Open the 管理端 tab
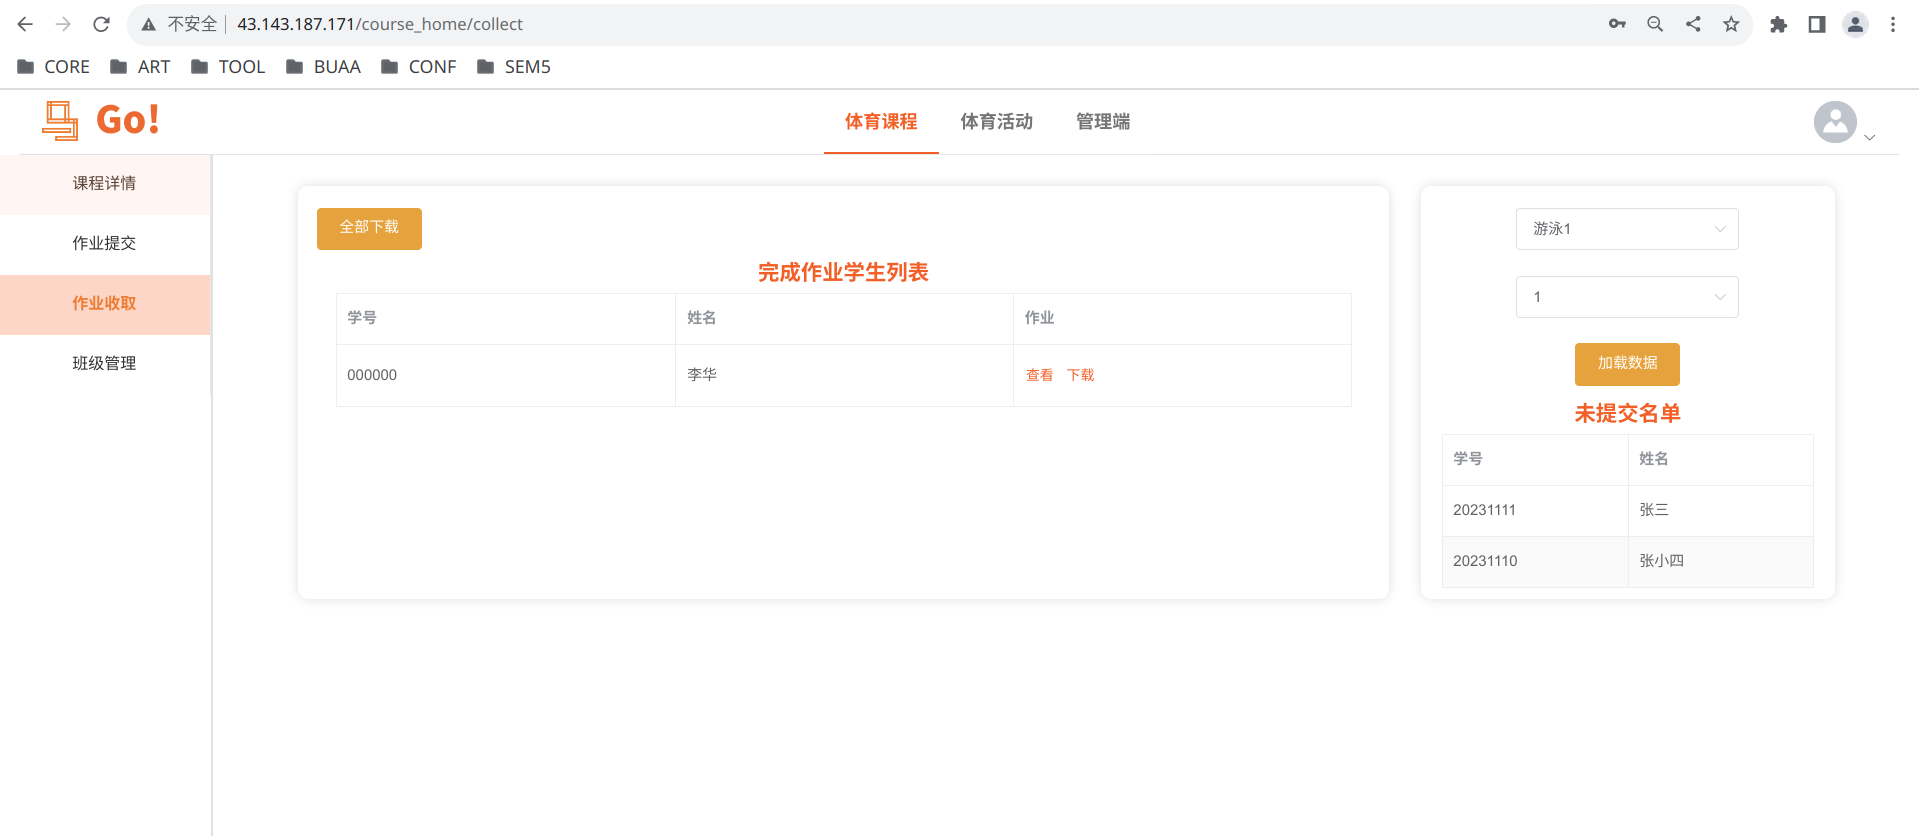The image size is (1919, 836). 1103,122
